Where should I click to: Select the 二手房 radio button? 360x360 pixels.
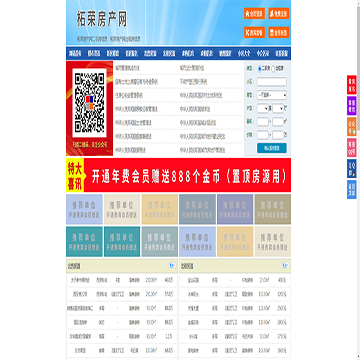pos(260,68)
